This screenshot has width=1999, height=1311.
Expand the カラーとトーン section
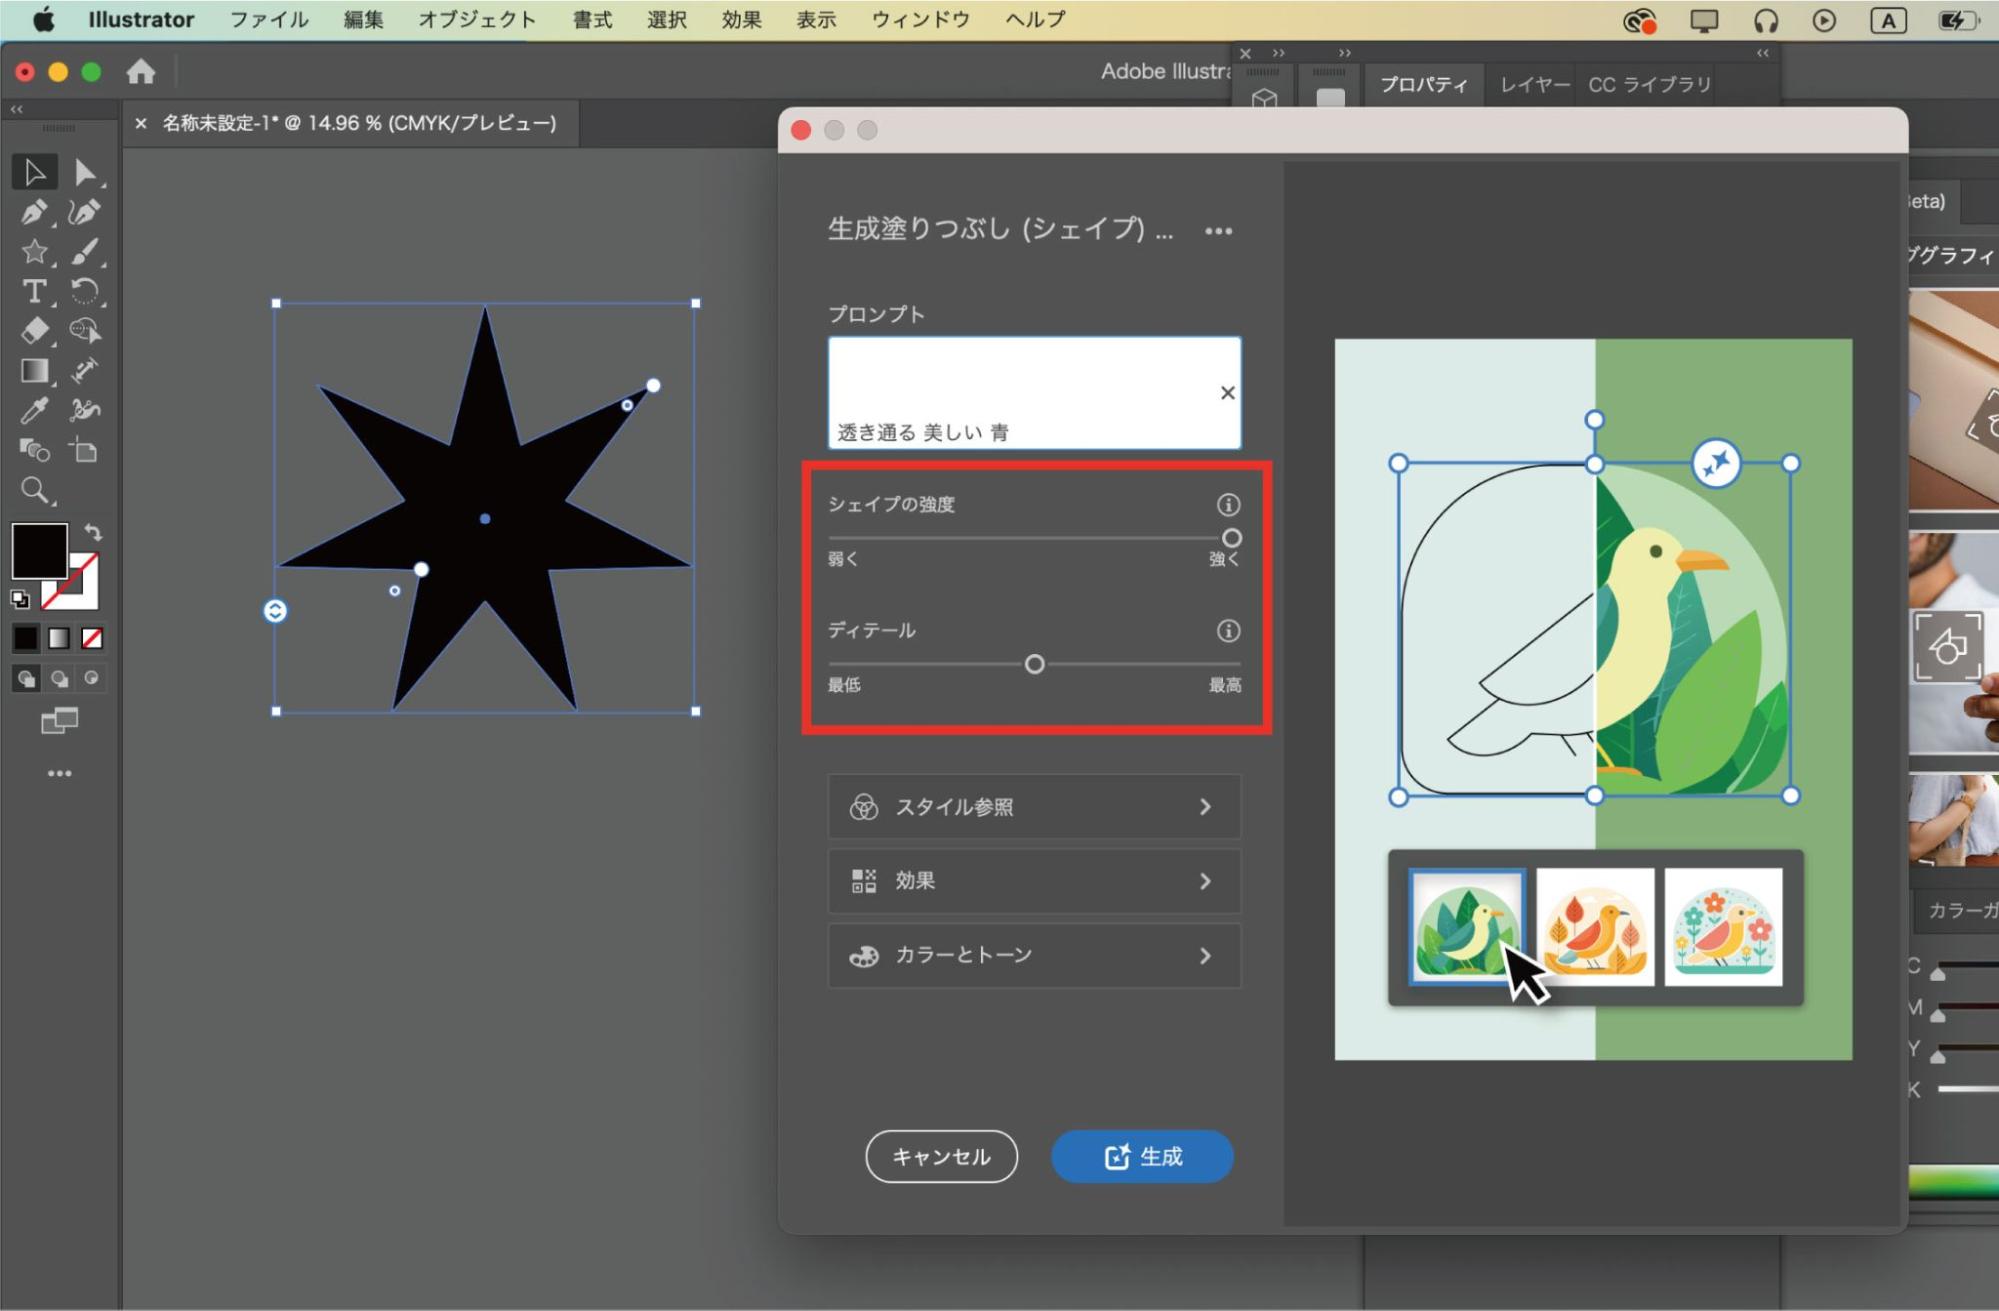1034,956
